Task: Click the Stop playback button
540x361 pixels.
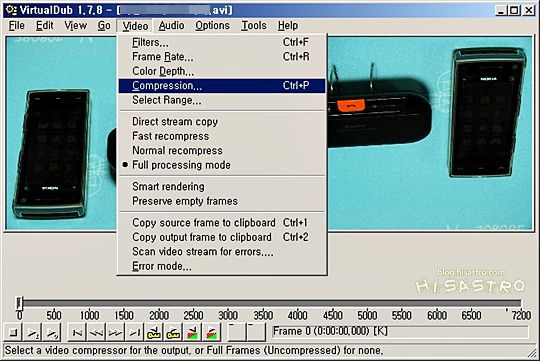Action: coord(13,333)
